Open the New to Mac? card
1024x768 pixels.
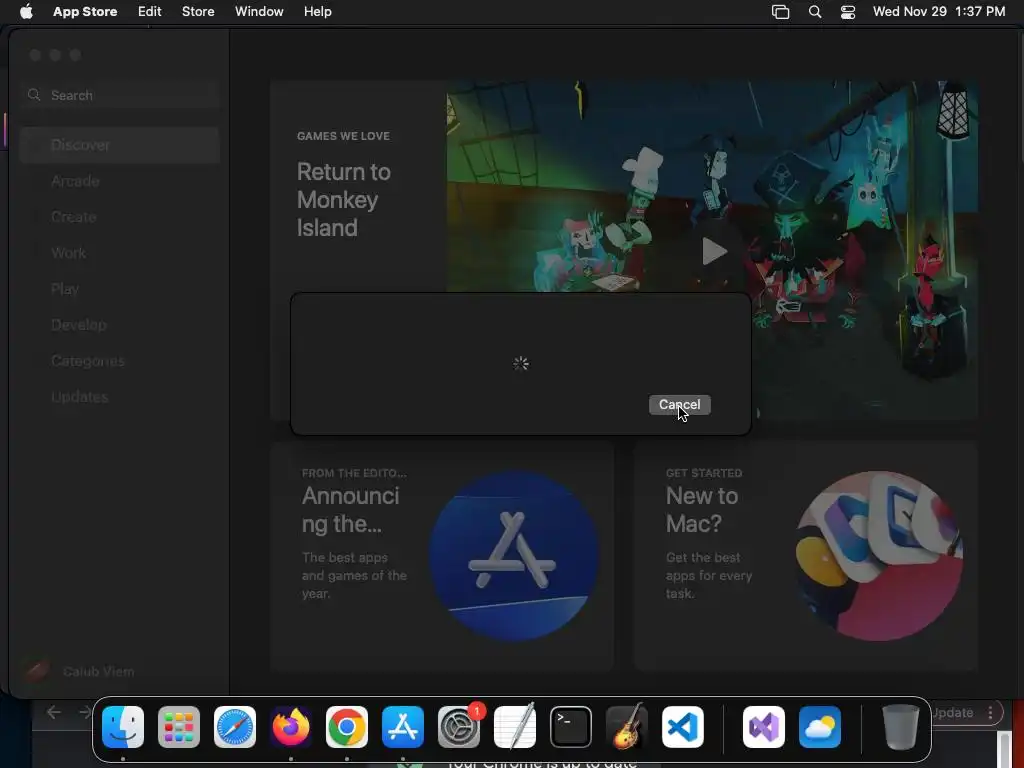(x=805, y=556)
